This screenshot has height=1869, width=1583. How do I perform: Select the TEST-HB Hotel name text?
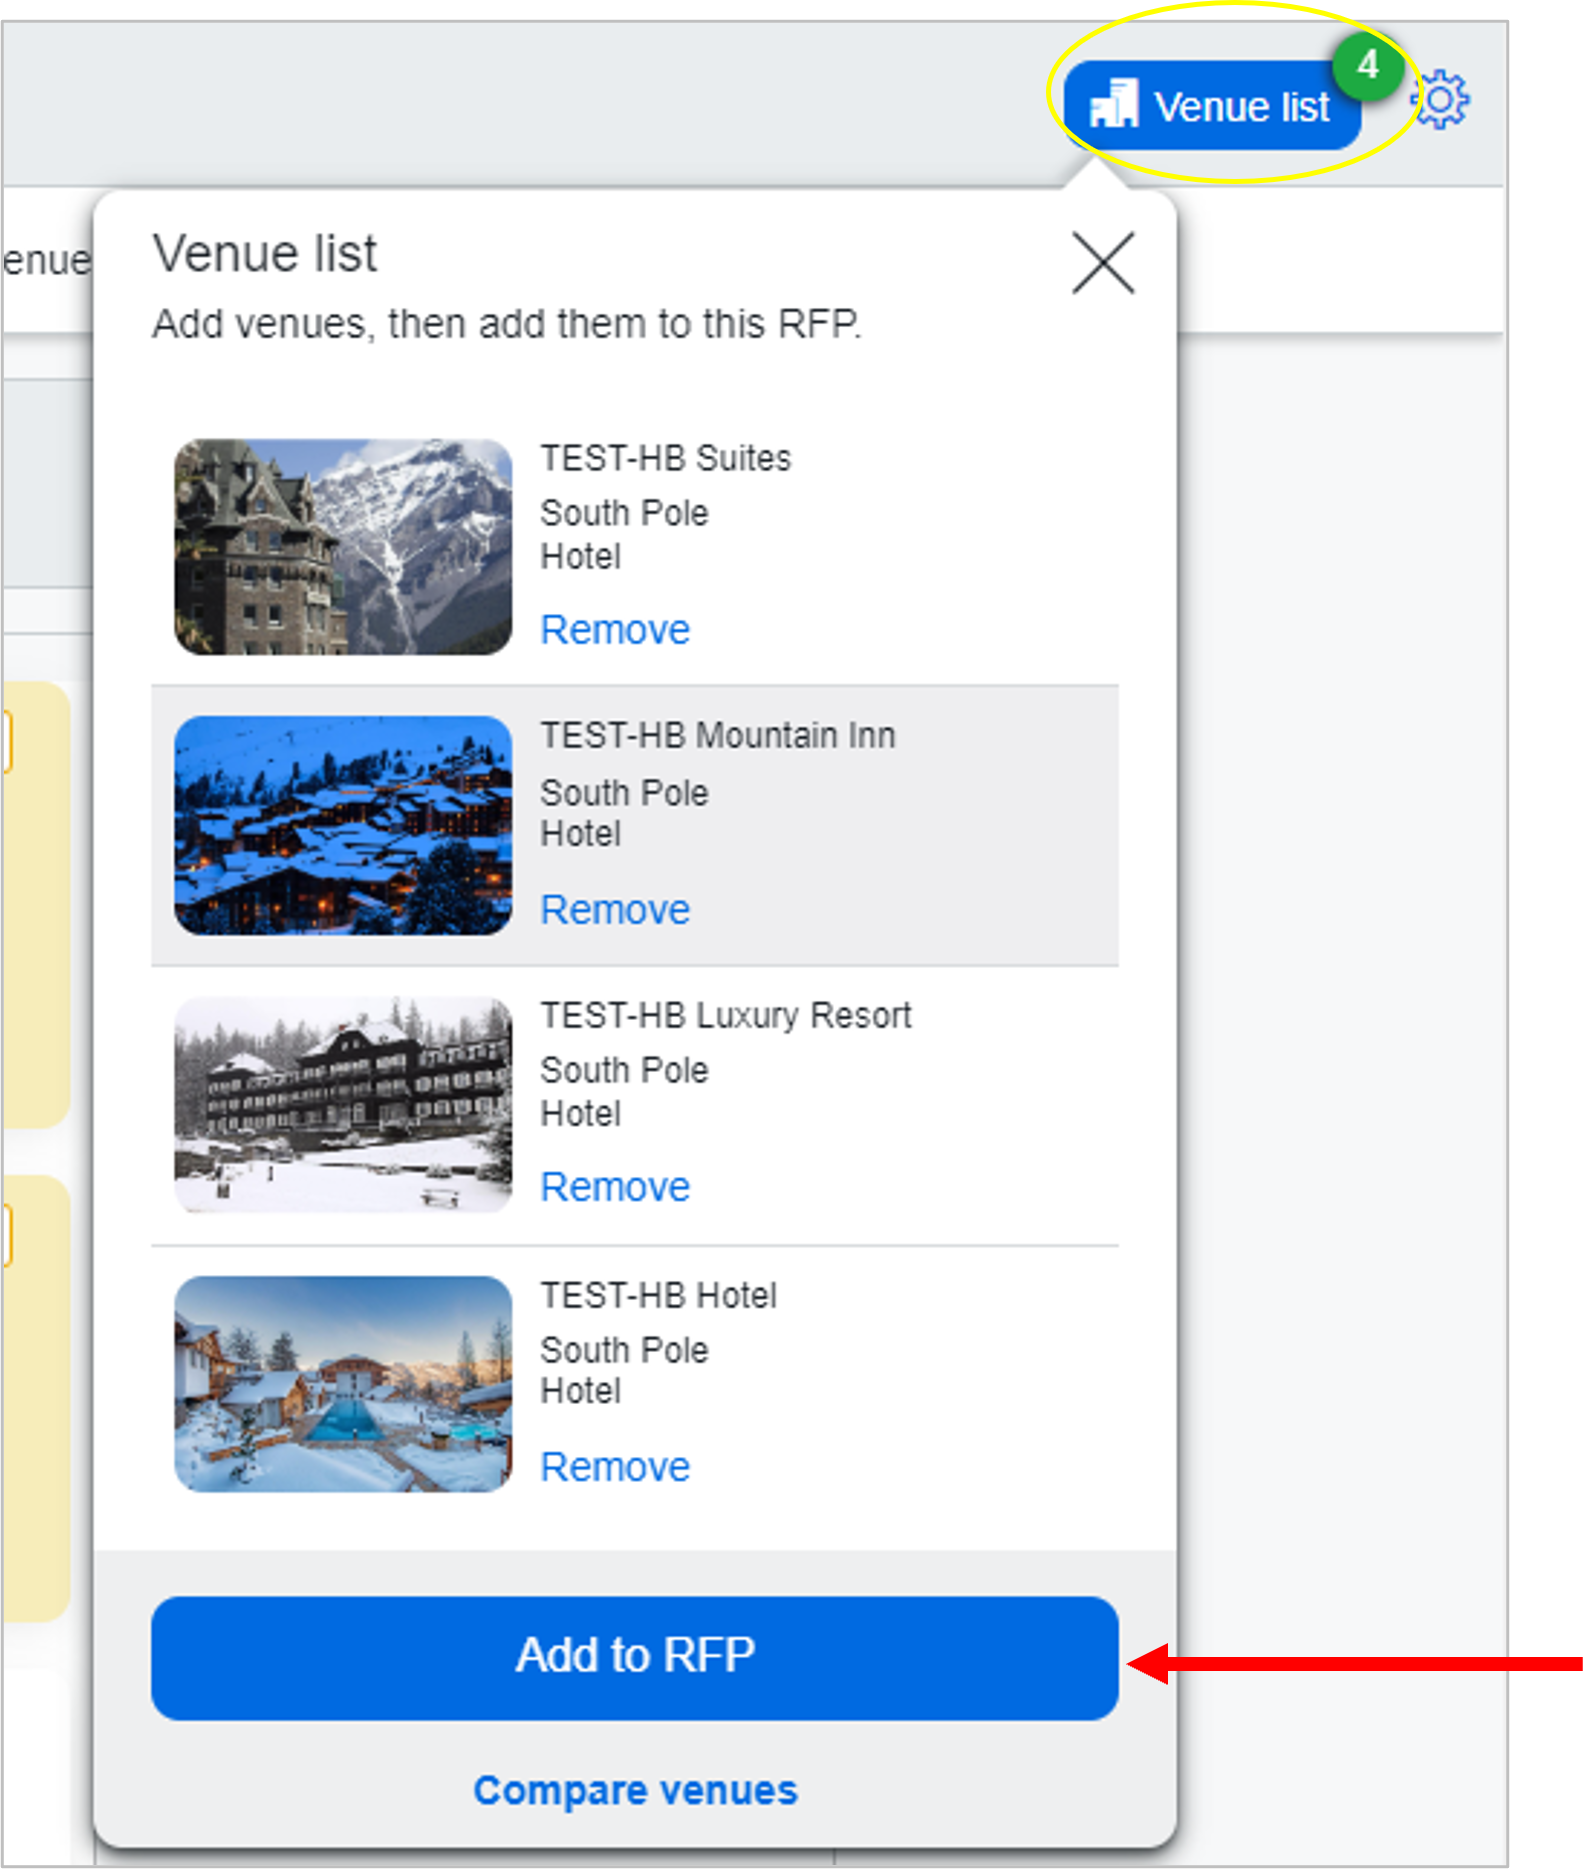(x=659, y=1295)
